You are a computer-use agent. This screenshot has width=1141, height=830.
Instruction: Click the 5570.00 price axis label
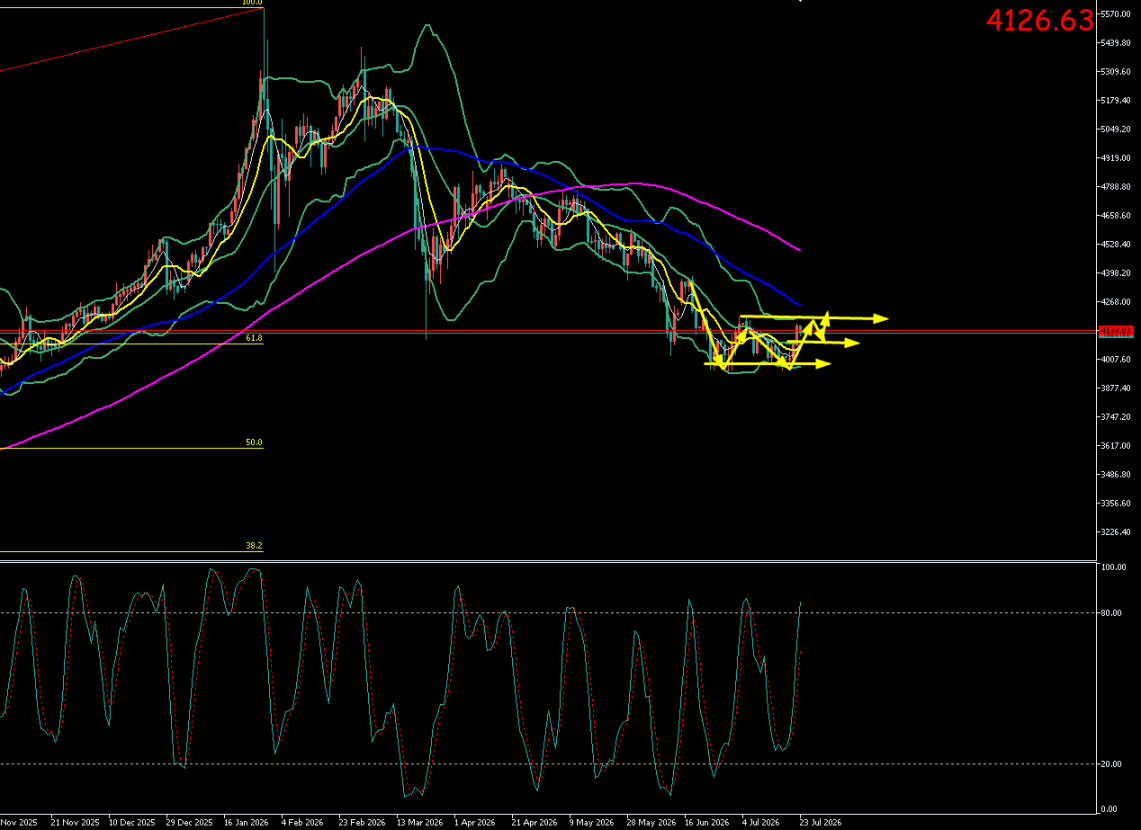[x=1116, y=15]
